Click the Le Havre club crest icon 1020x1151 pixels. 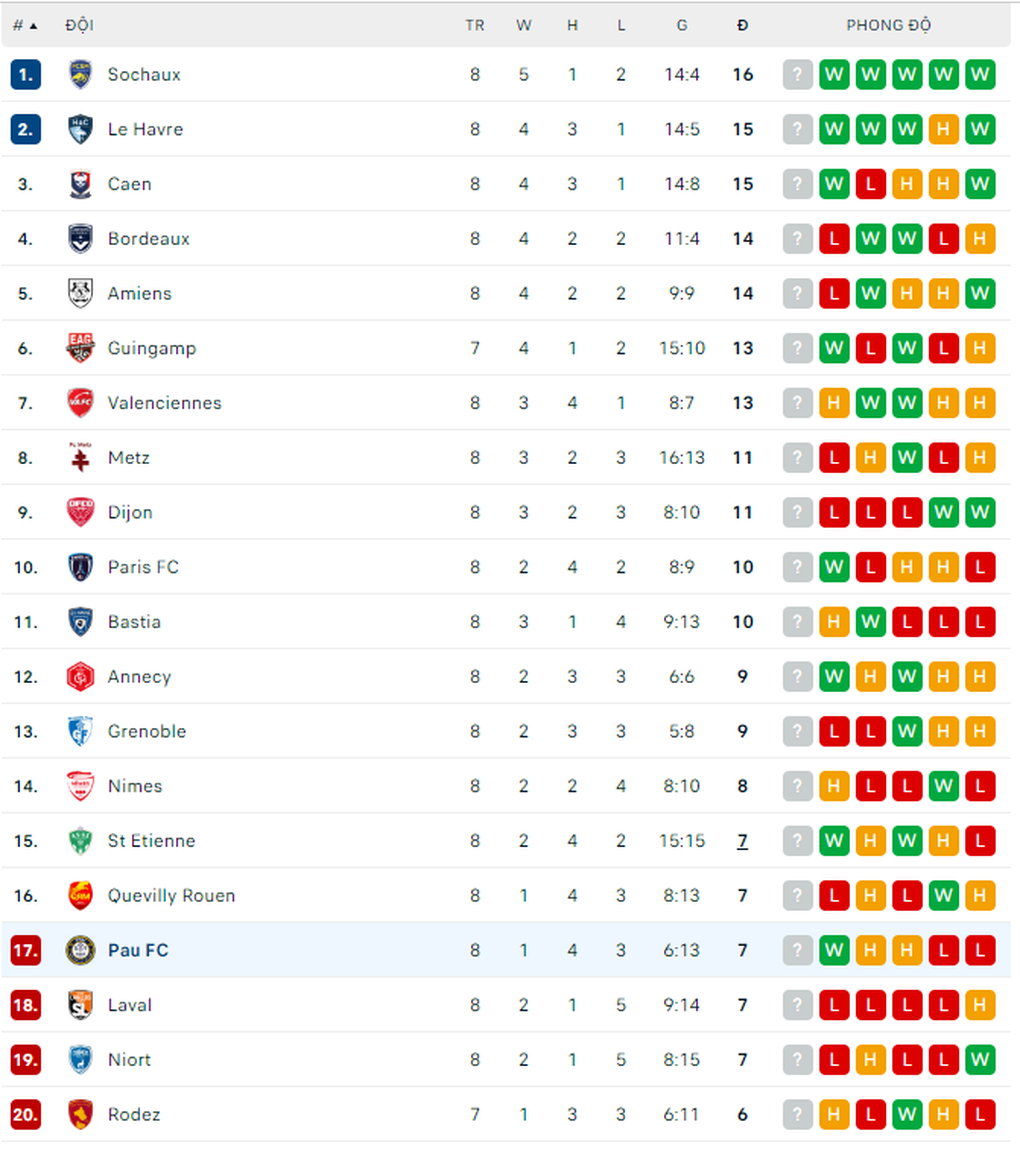click(x=80, y=129)
